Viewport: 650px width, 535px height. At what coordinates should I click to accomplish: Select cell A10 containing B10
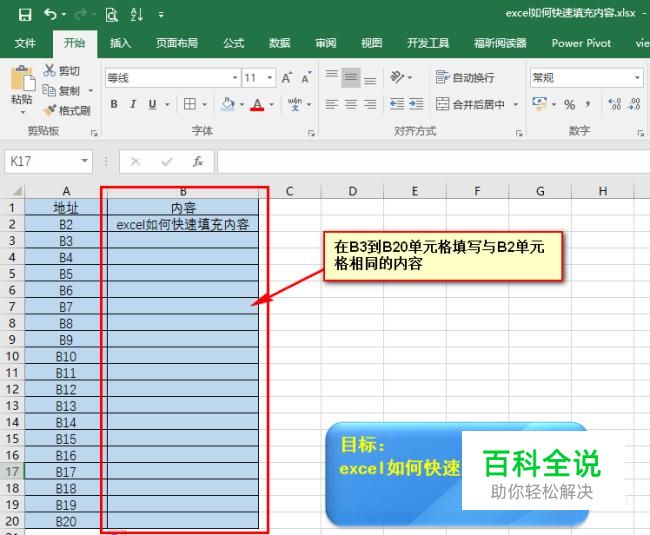tap(66, 356)
